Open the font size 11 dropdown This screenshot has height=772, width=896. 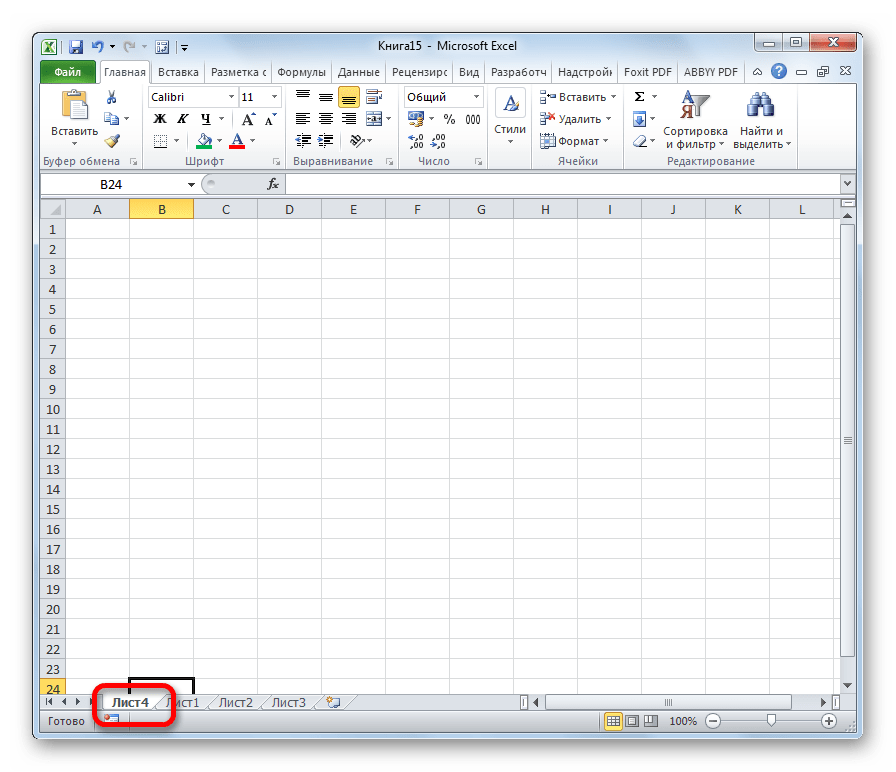coord(274,97)
